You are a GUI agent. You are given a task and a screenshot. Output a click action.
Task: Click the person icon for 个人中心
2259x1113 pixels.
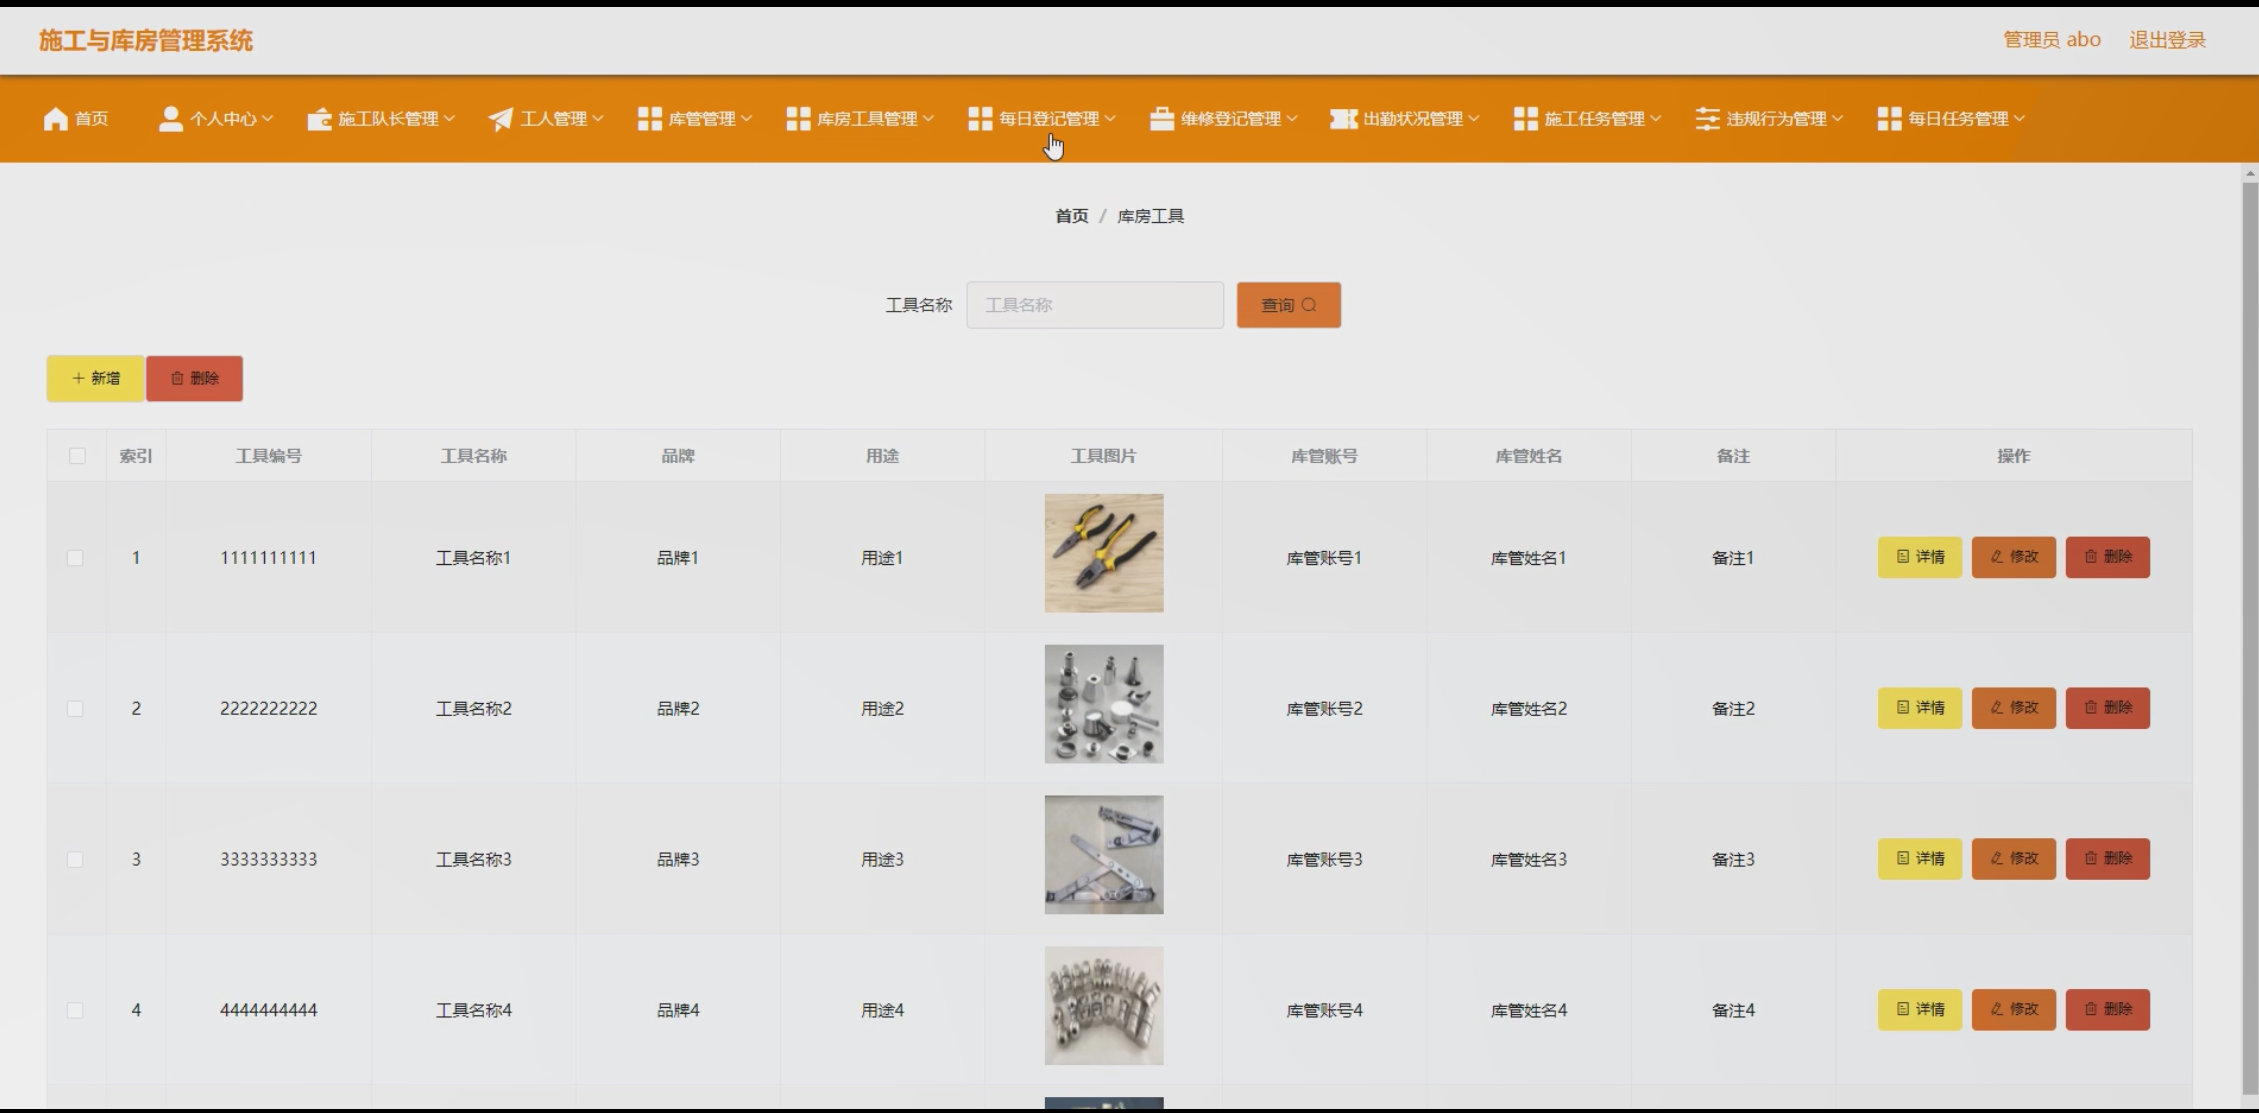(x=170, y=119)
